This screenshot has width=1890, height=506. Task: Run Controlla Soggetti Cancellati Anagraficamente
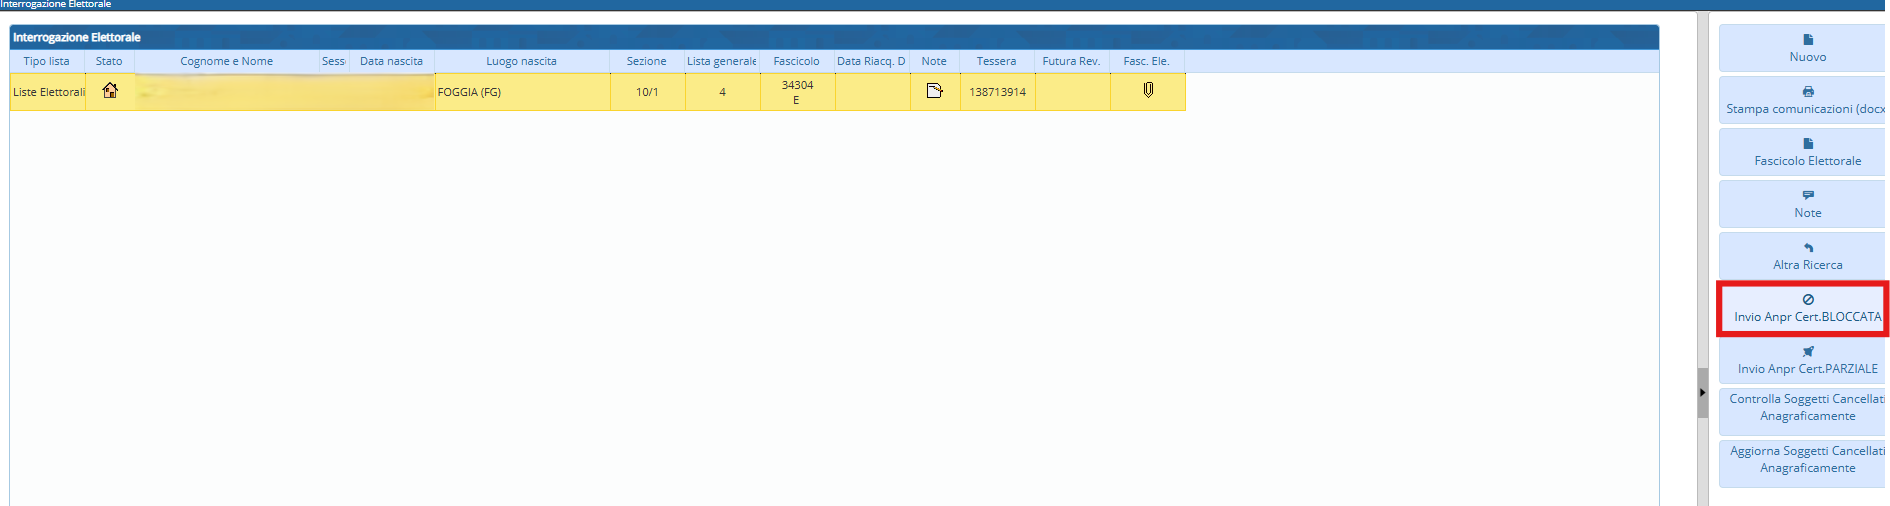[x=1806, y=407]
